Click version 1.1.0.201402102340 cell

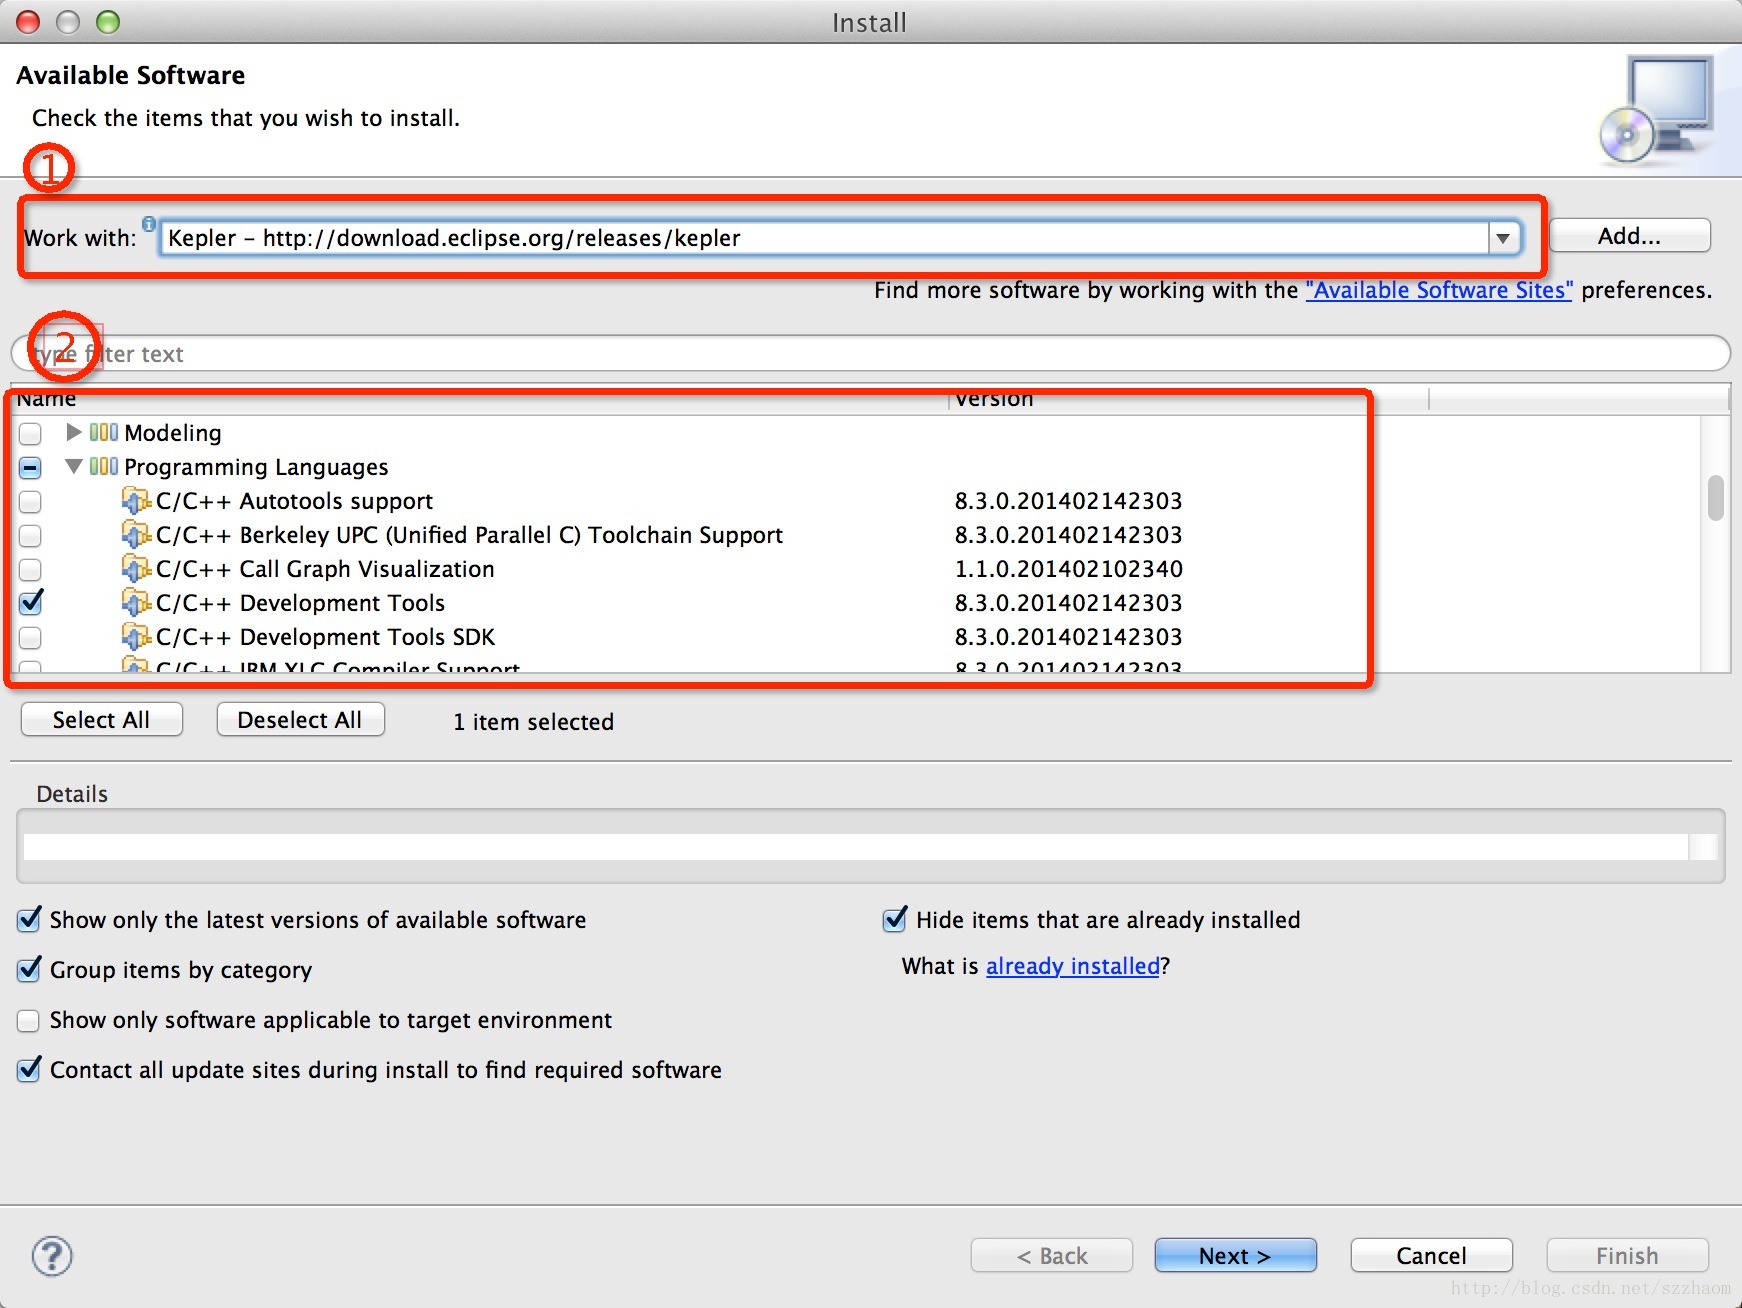pyautogui.click(x=1069, y=569)
